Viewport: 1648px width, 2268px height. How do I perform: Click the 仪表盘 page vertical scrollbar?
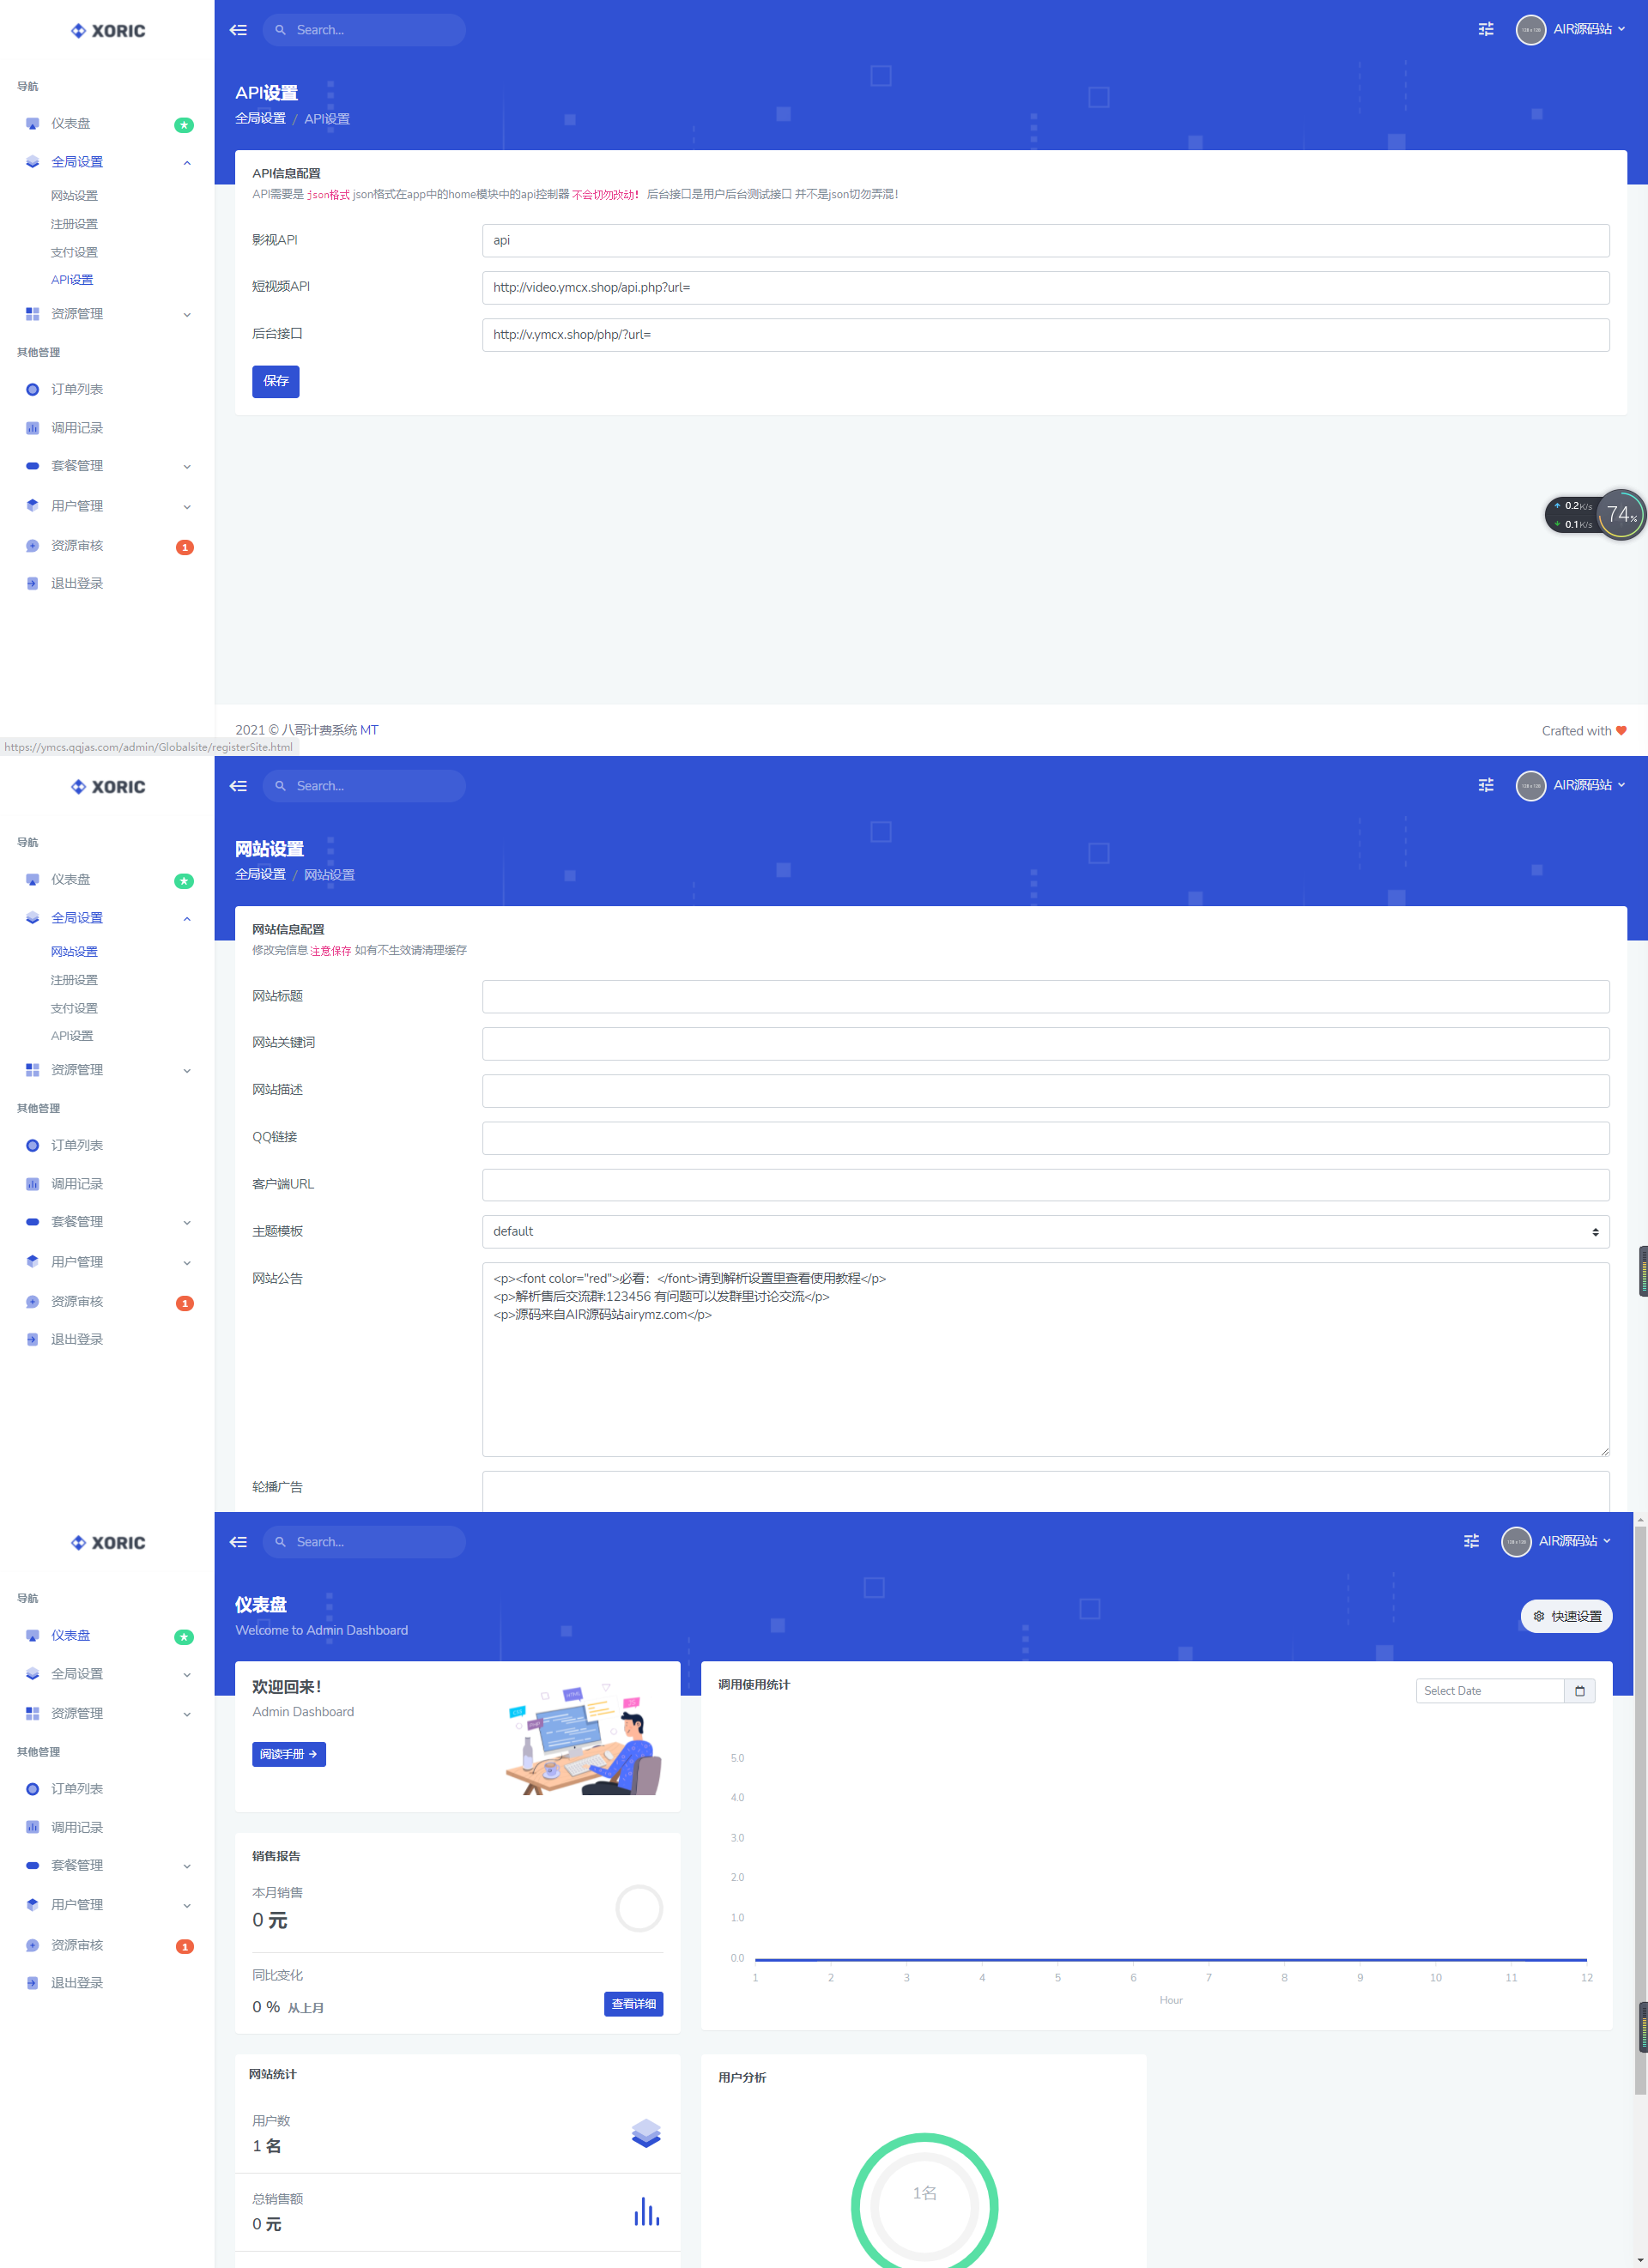pyautogui.click(x=1640, y=1810)
